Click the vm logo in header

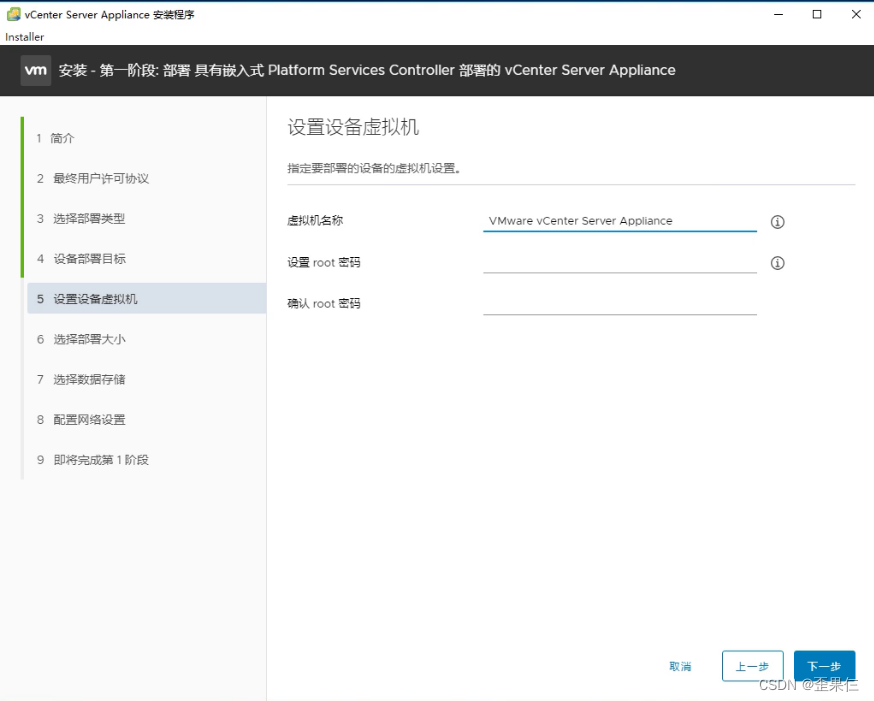(36, 70)
